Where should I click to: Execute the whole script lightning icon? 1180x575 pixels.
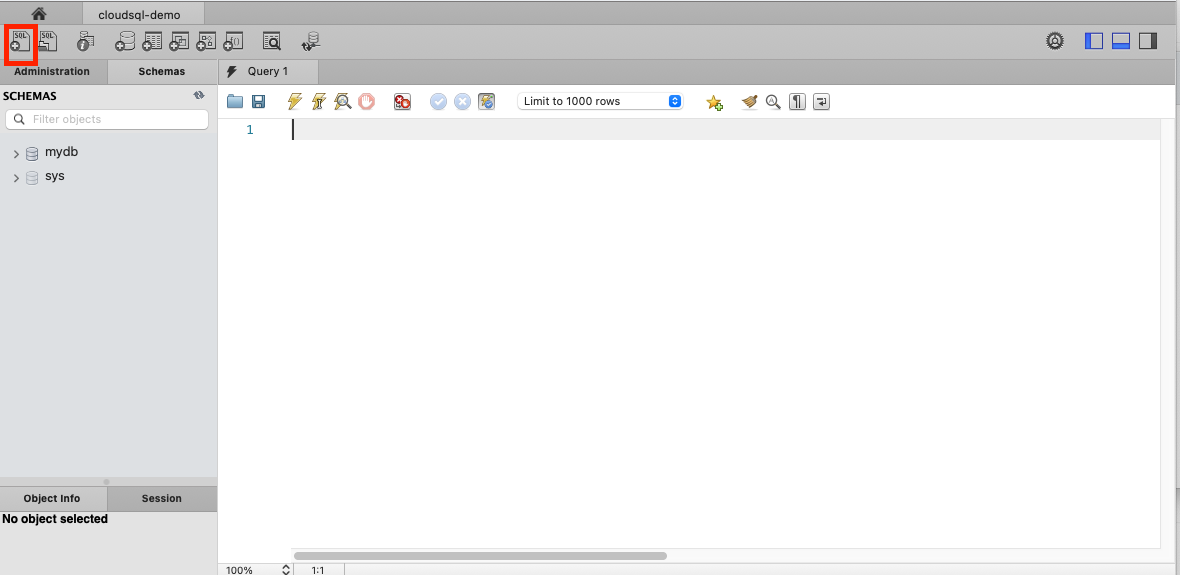point(294,102)
